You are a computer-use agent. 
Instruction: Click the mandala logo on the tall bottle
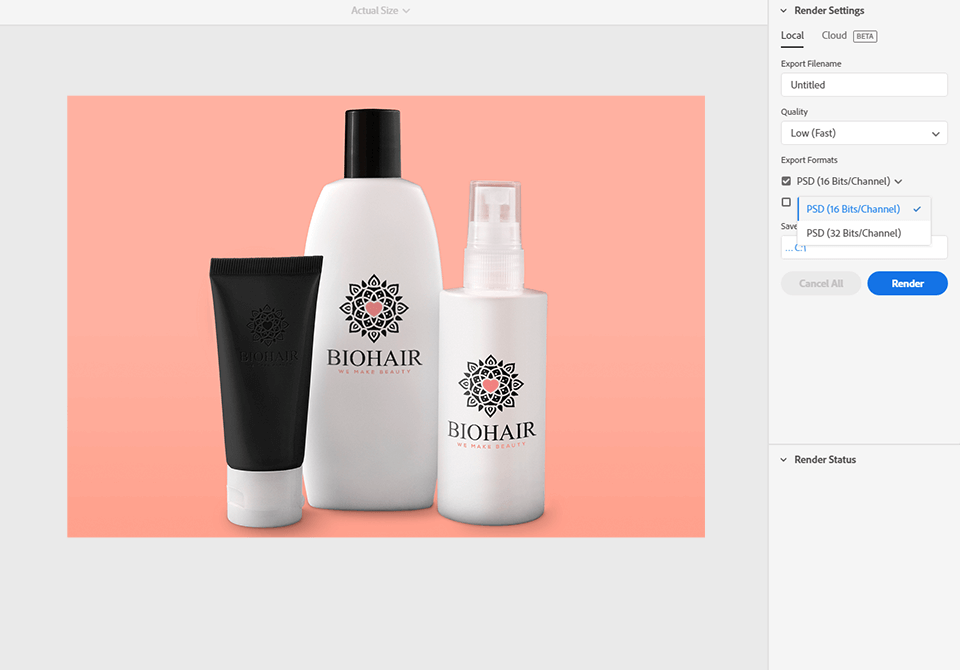373,309
